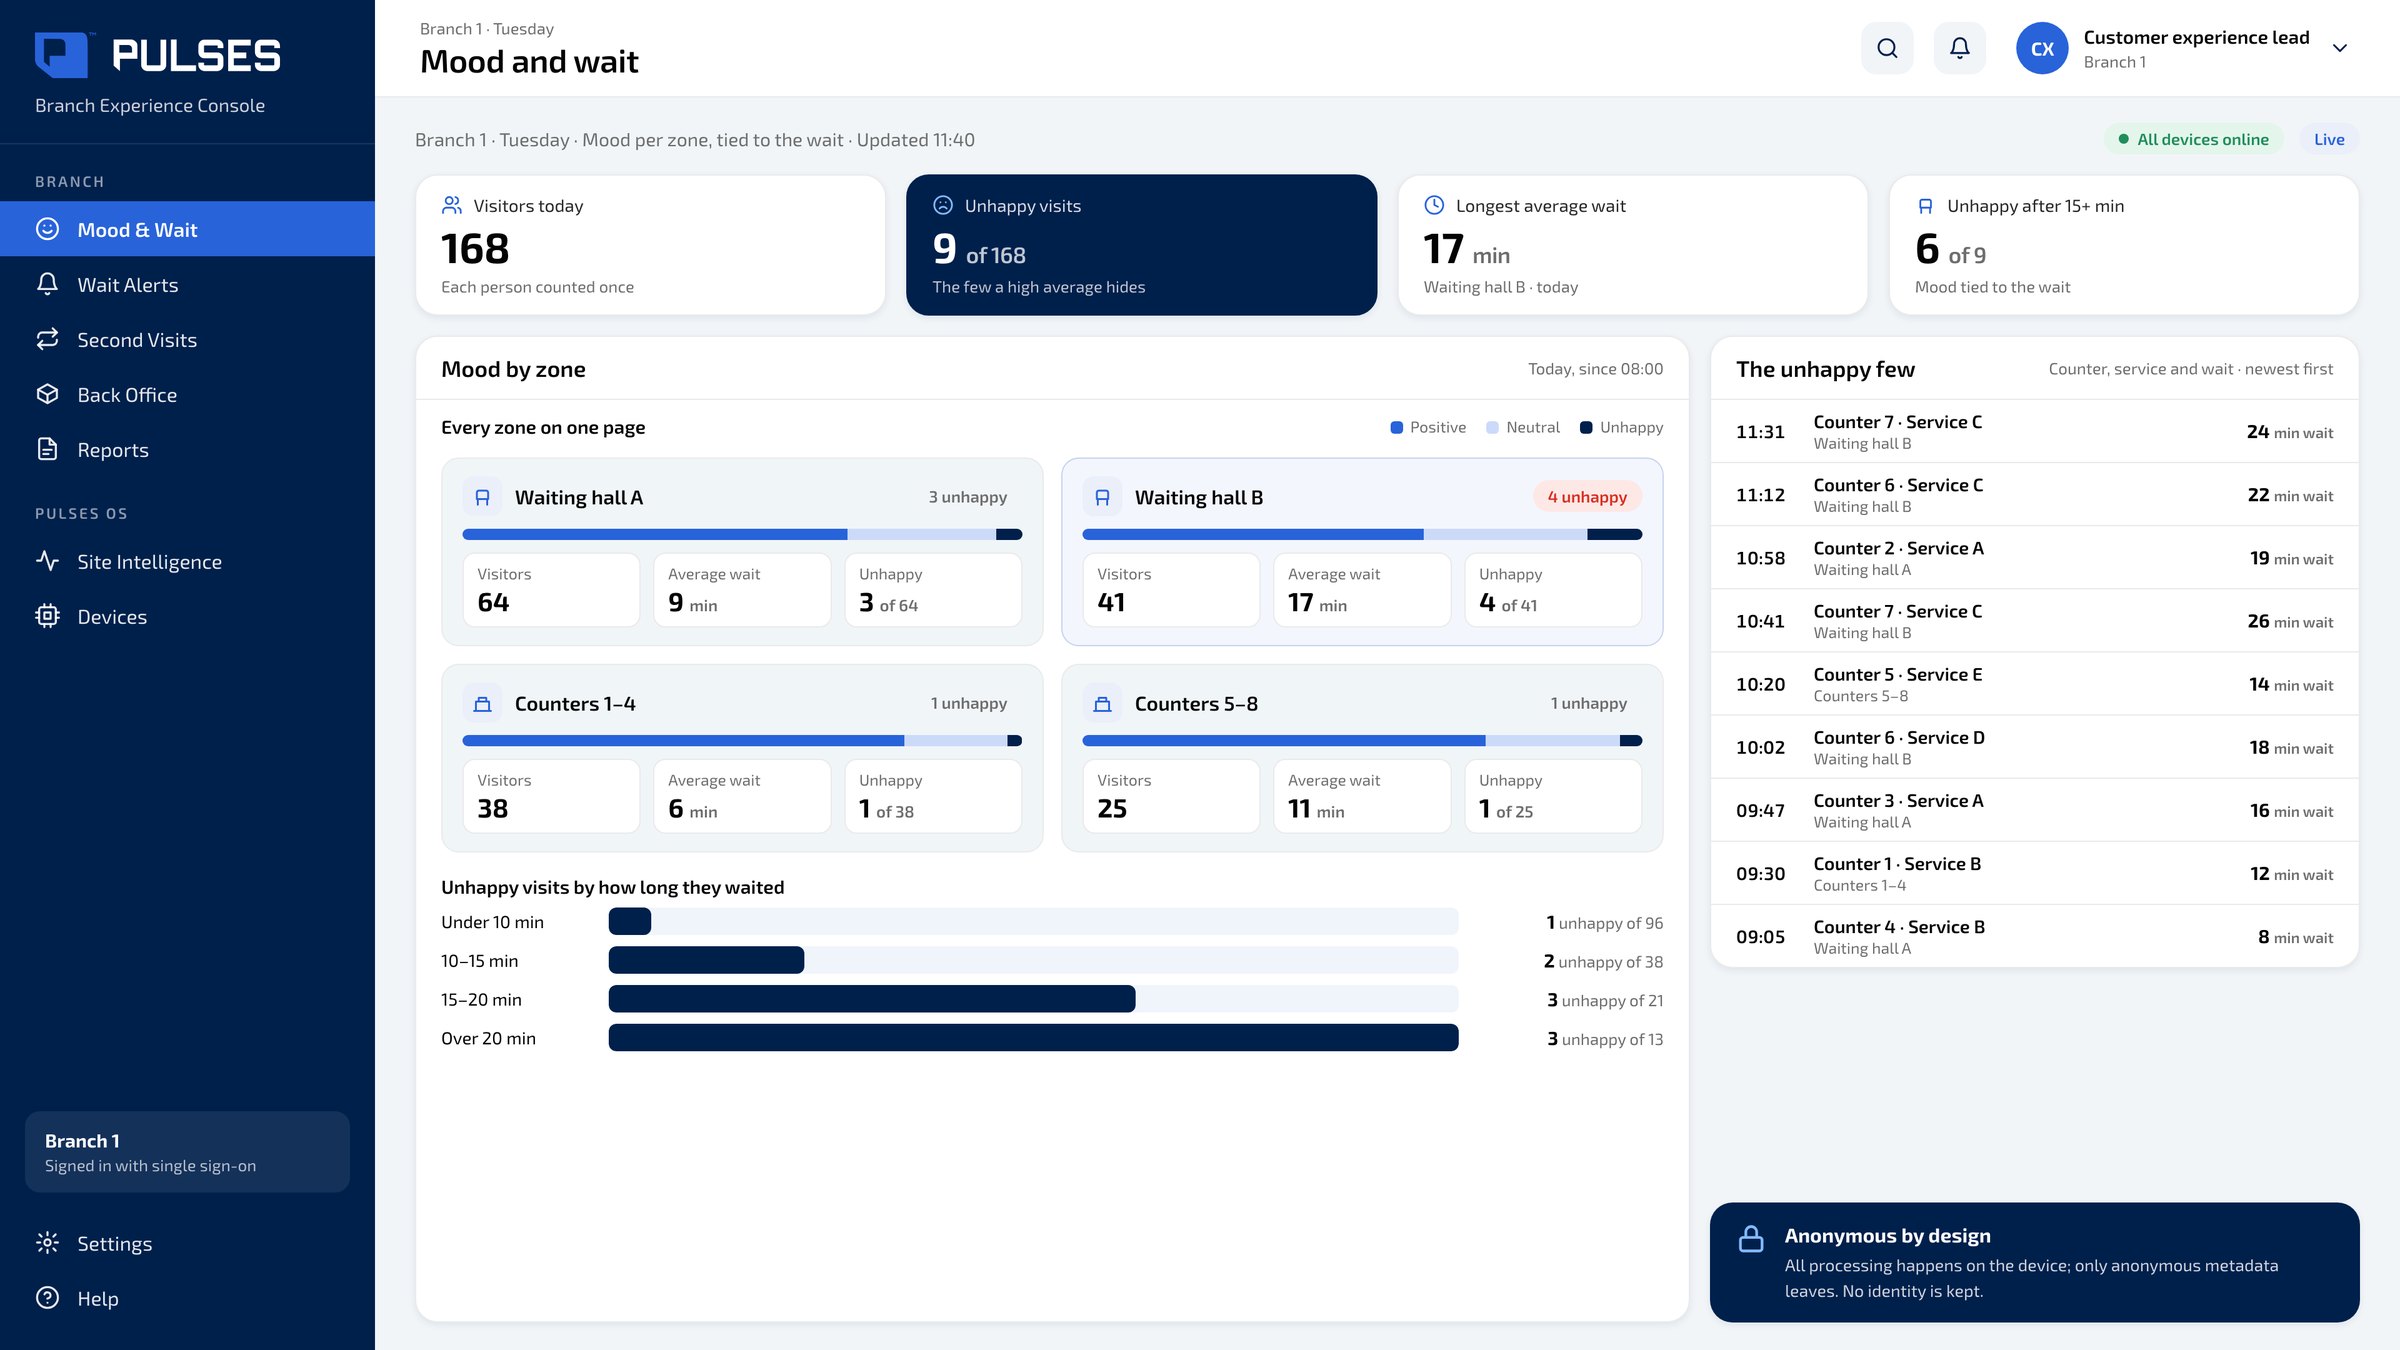Click the Unhappy legend color swatch

pyautogui.click(x=1586, y=427)
